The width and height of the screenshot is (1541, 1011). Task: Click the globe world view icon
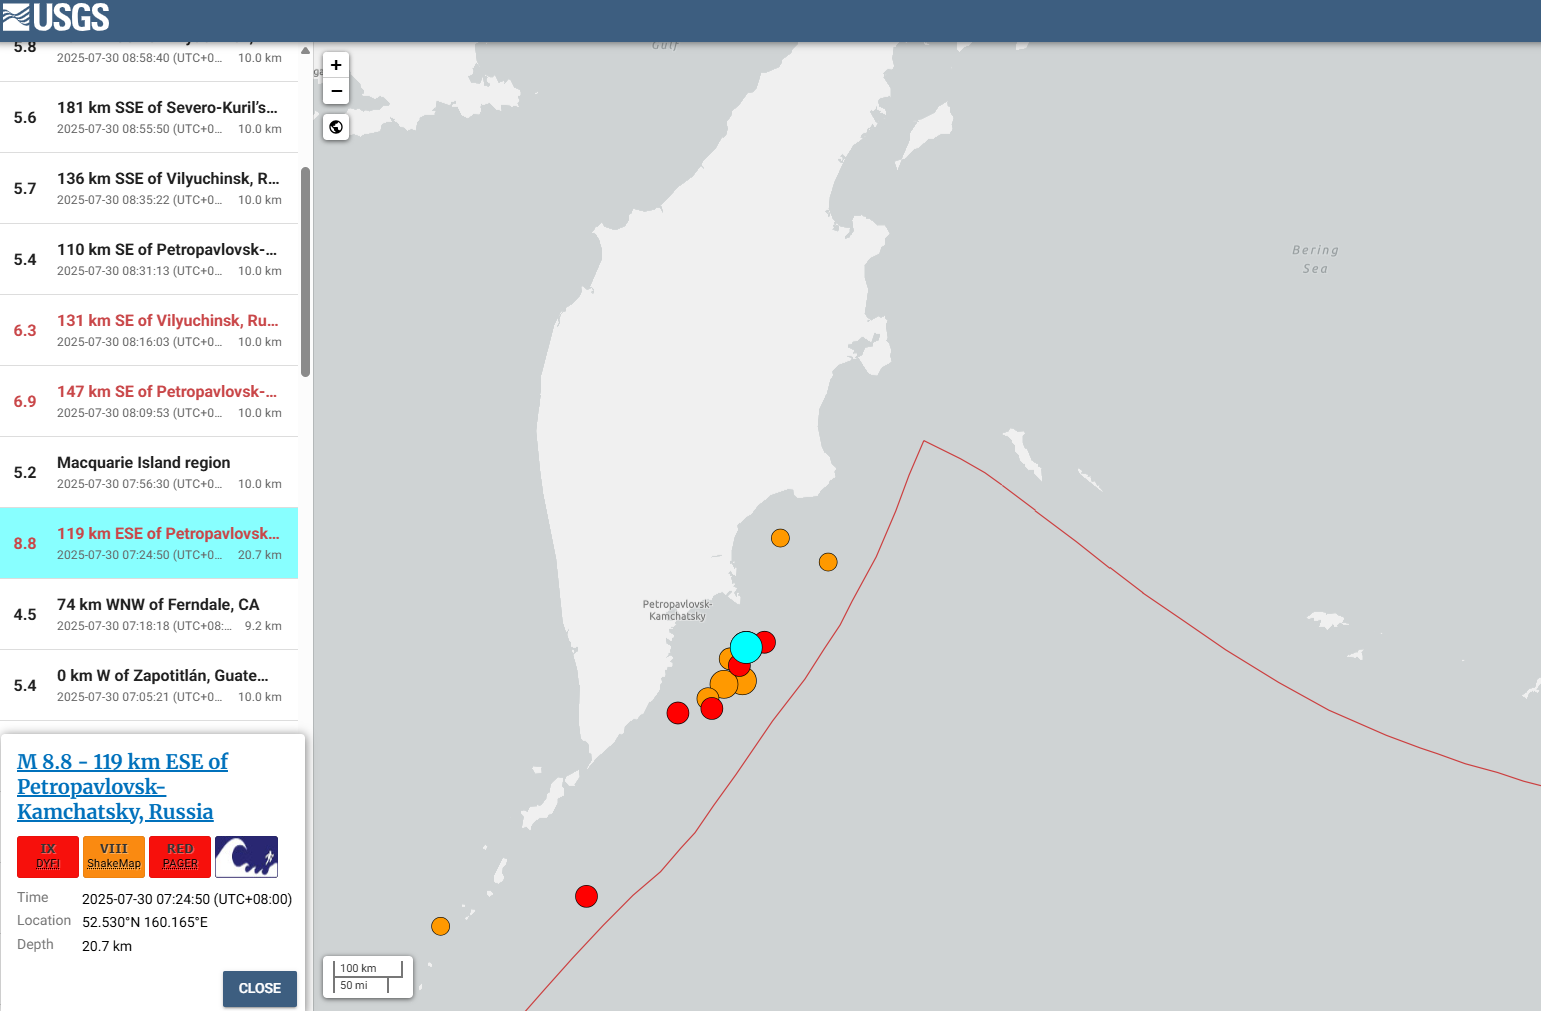336,127
